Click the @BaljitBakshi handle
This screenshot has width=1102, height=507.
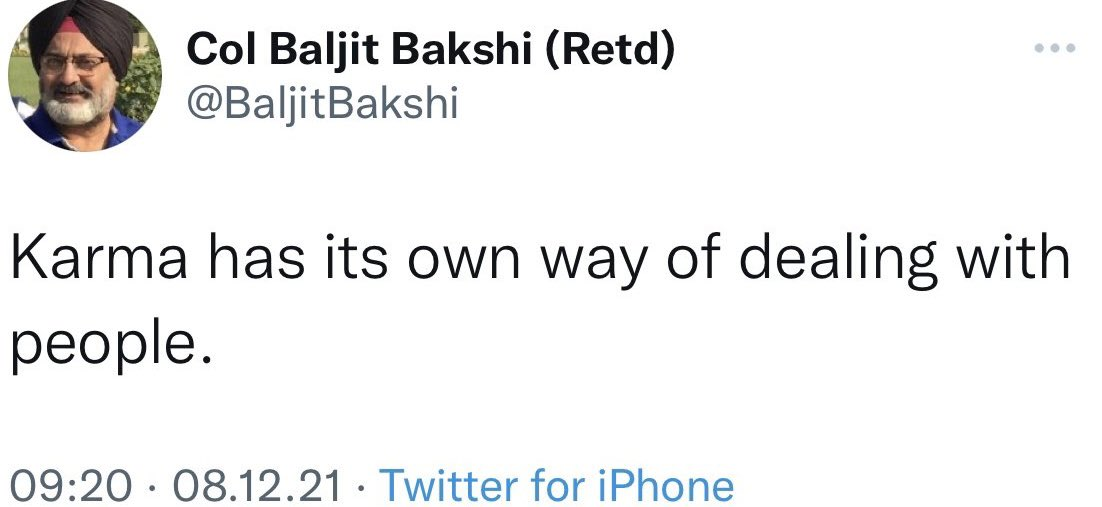tap(322, 102)
